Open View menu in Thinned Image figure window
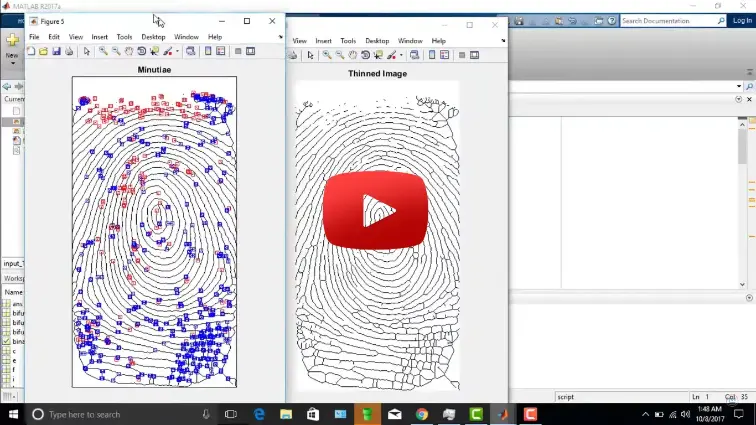Image resolution: width=756 pixels, height=425 pixels. (x=299, y=41)
